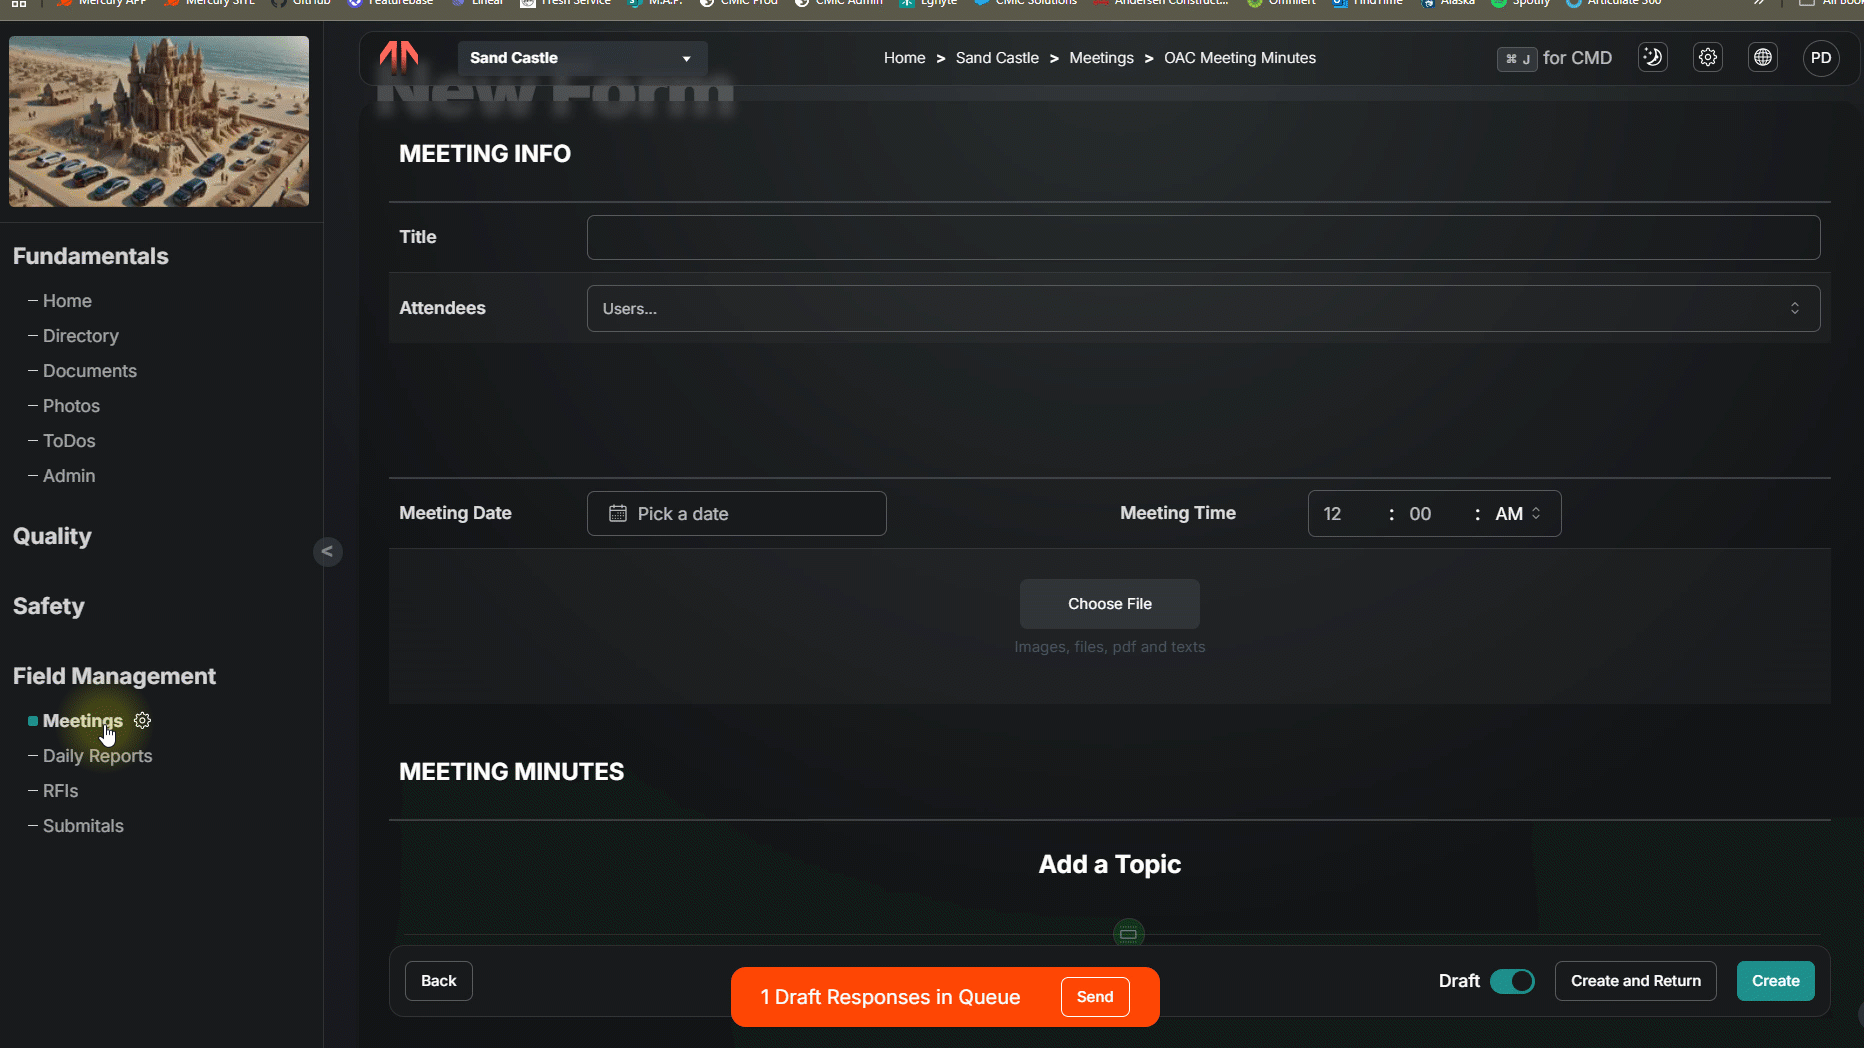Expand the Attendees Users dropdown
The width and height of the screenshot is (1864, 1048).
click(1202, 308)
